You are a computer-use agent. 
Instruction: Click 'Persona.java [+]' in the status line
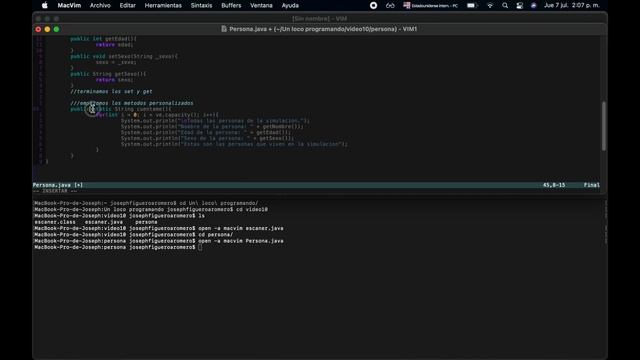[x=58, y=185]
